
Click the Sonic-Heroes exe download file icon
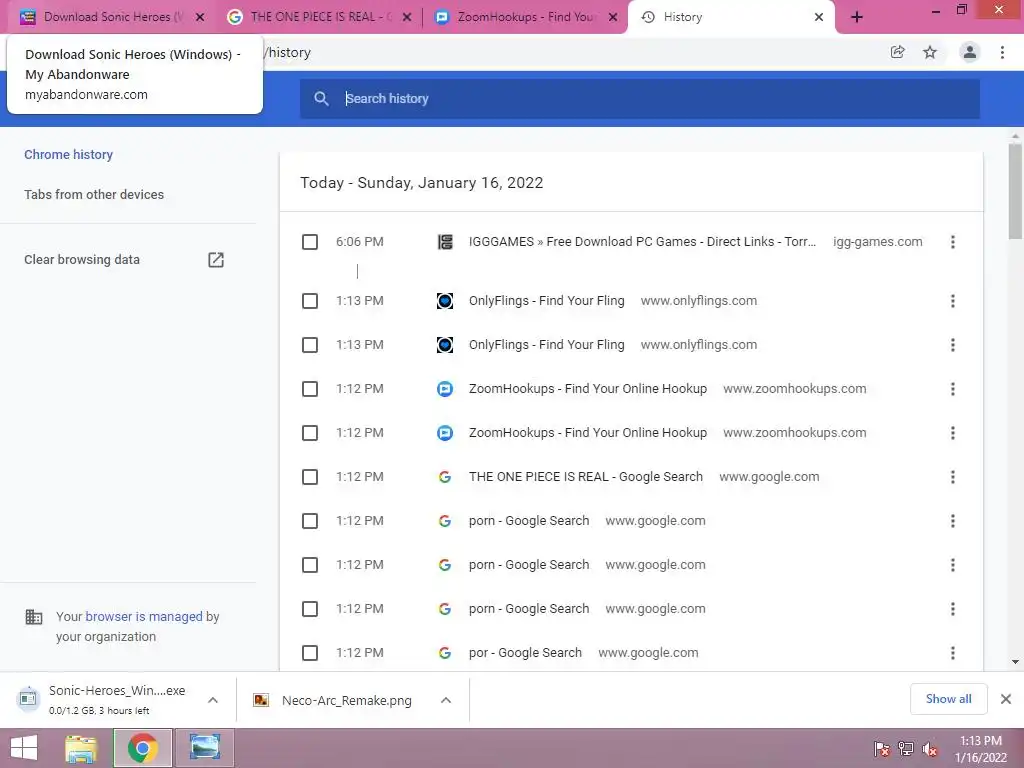(27, 699)
